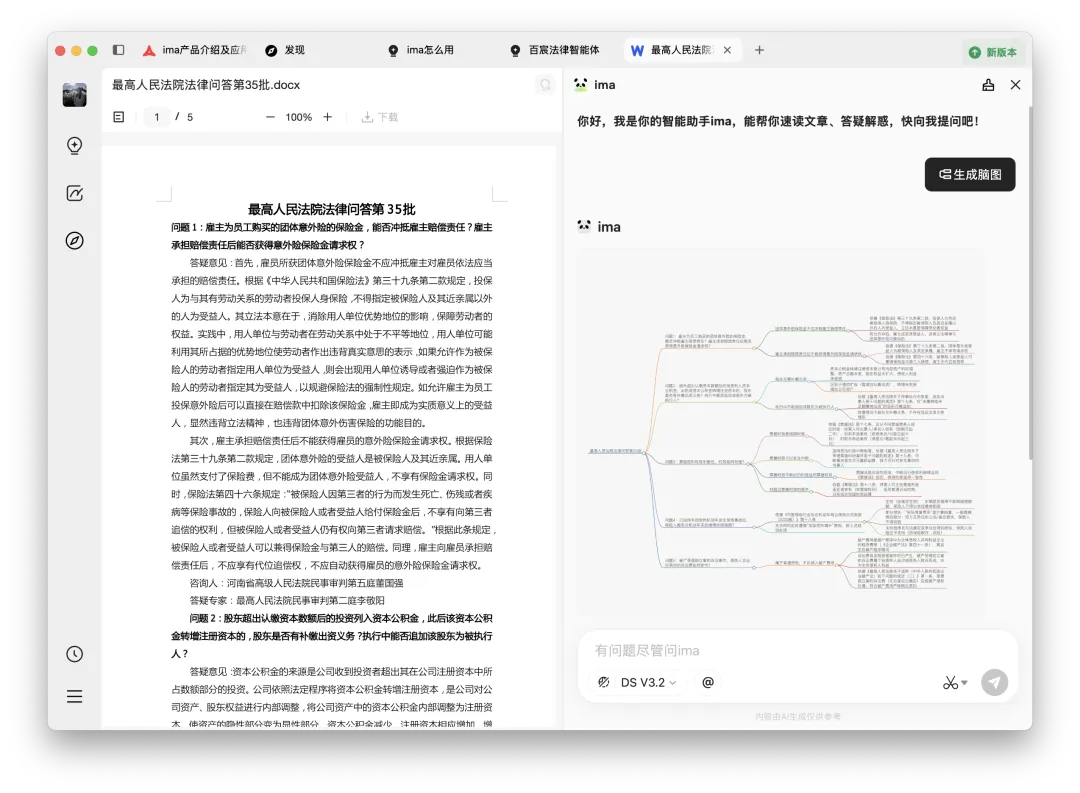Screen dimensions: 1080x793
Task: Open the notes edit icon in sidebar
Action: [74, 193]
